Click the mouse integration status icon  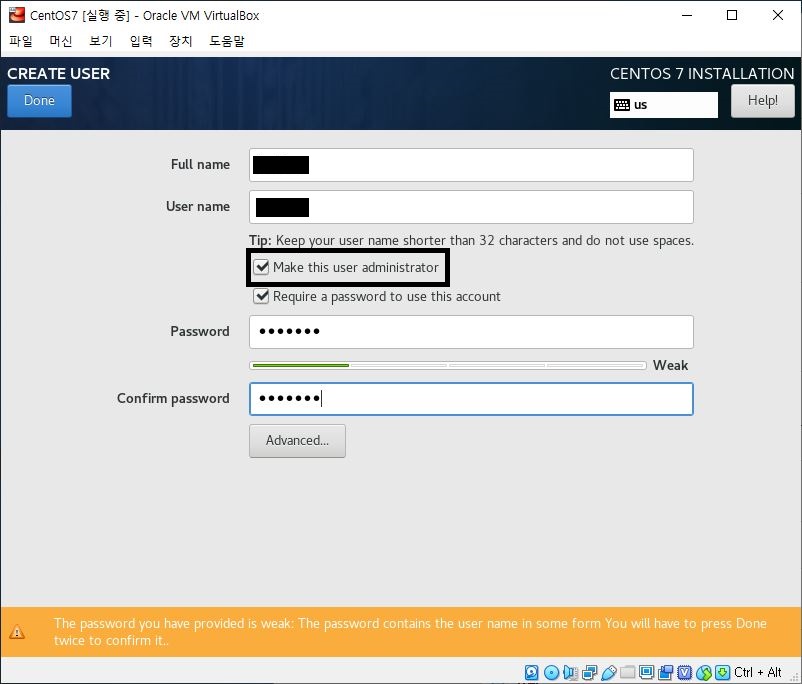704,672
